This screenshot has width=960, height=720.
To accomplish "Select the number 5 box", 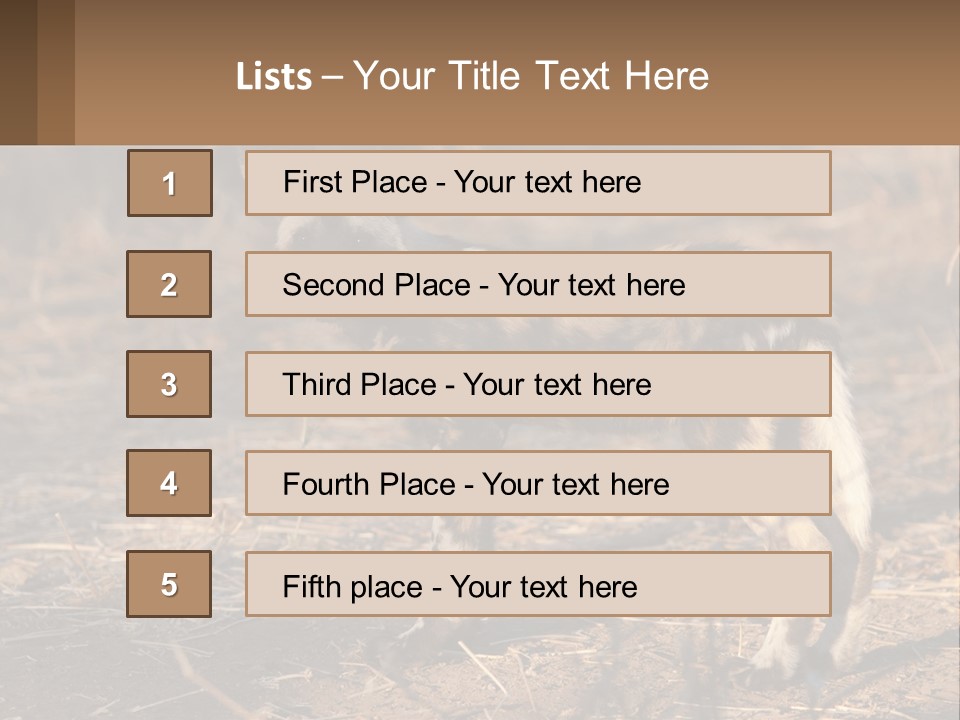I will point(169,584).
